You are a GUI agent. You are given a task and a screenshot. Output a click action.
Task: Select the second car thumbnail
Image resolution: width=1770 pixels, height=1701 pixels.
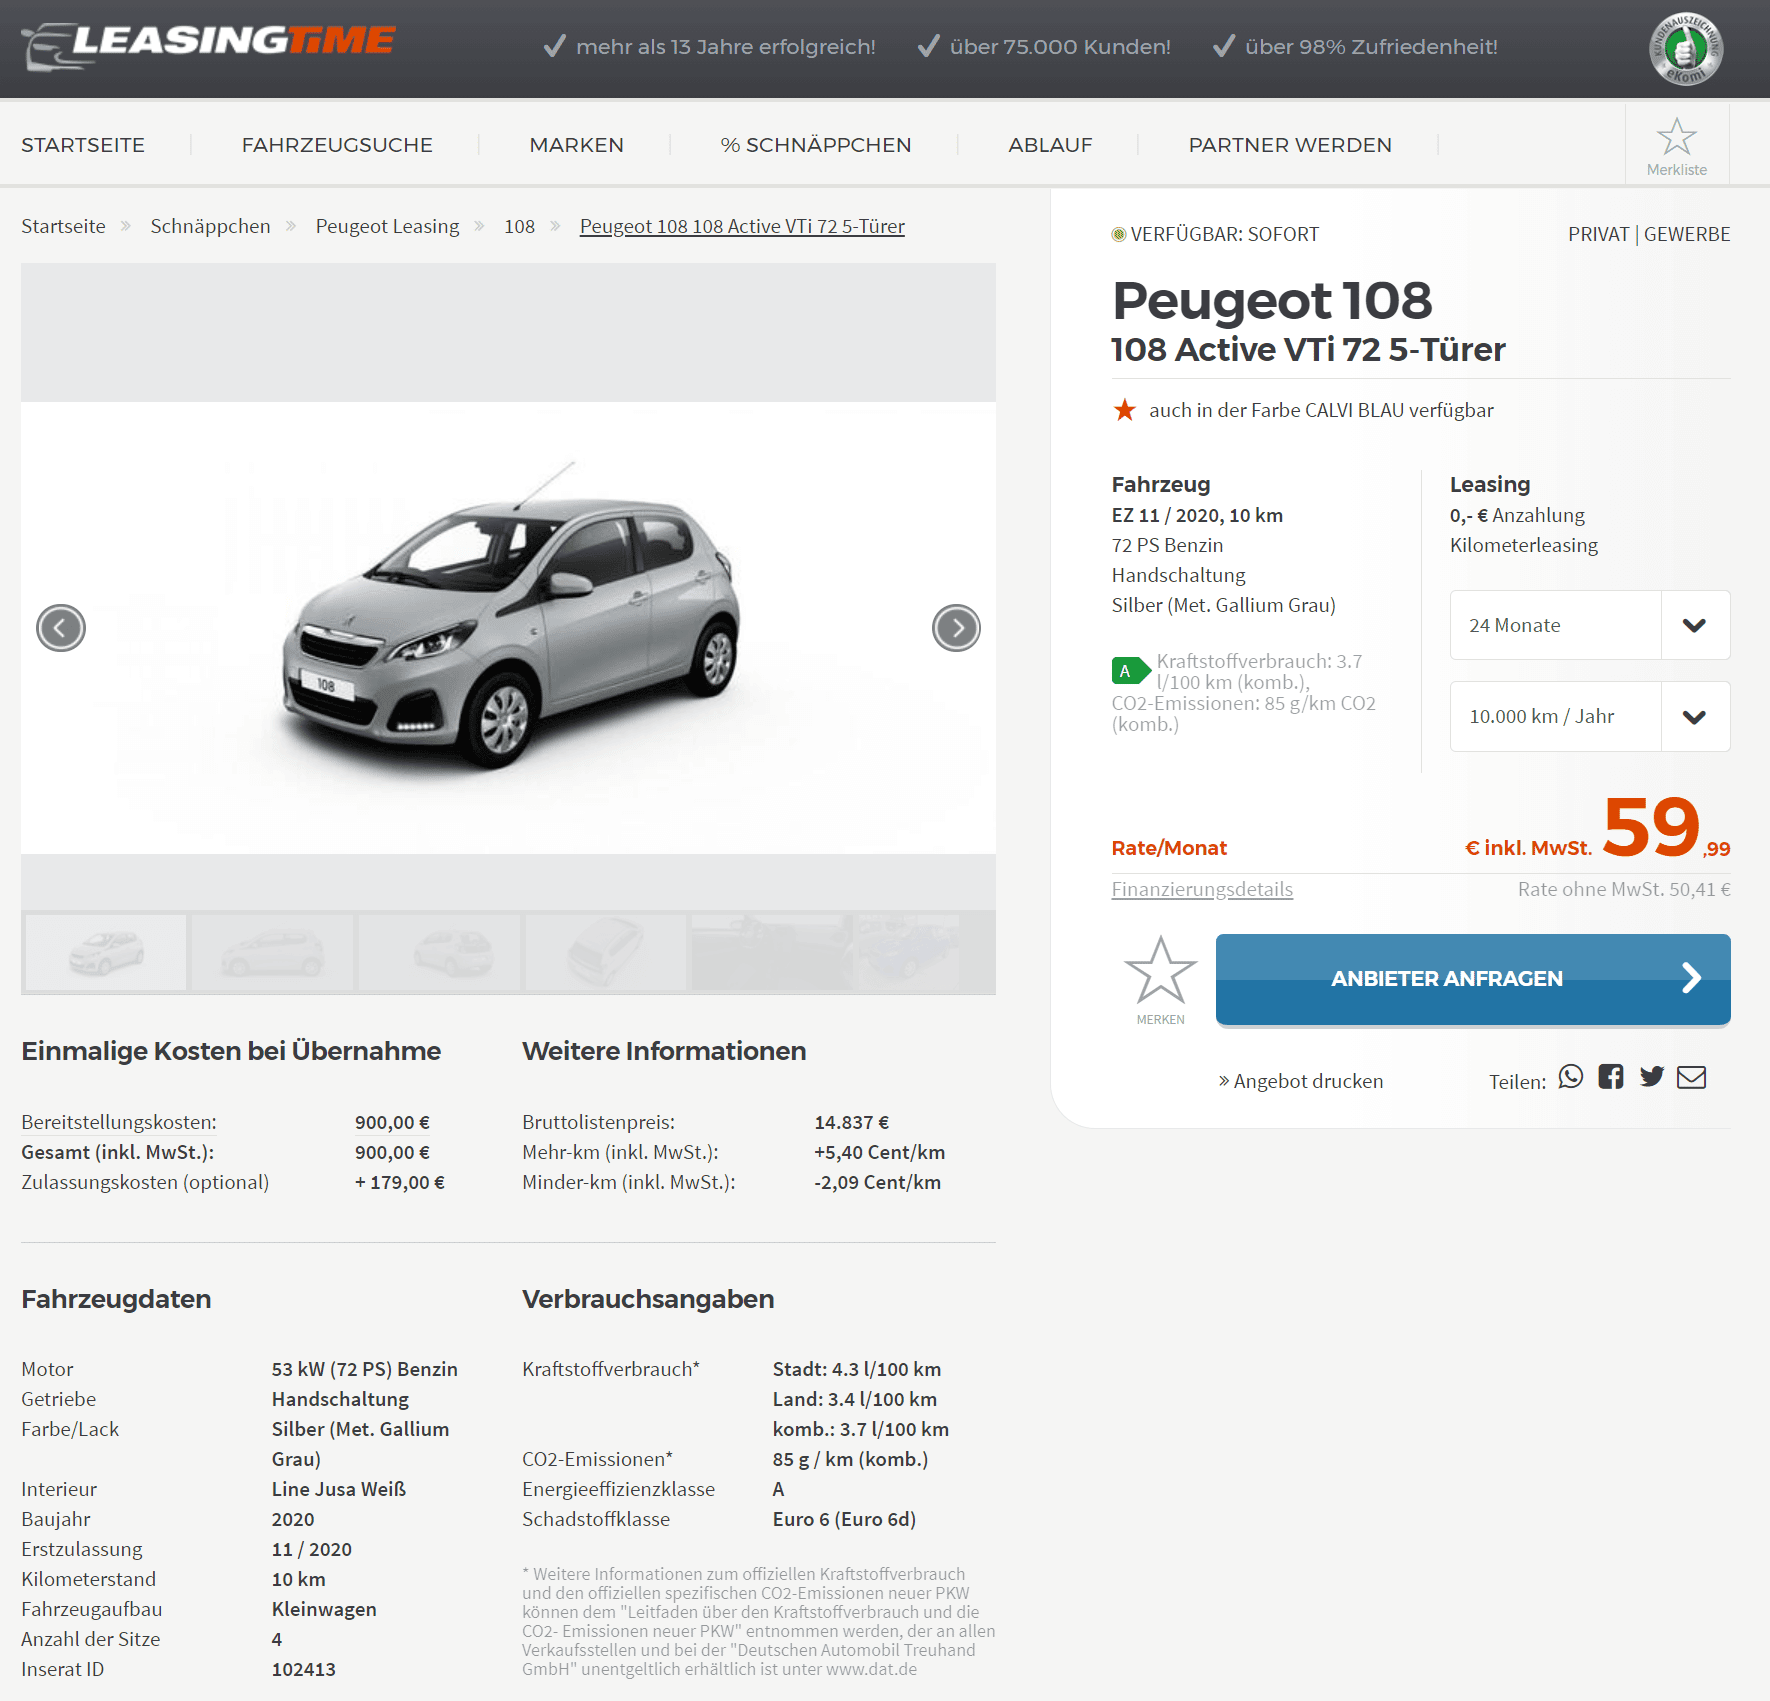click(272, 952)
